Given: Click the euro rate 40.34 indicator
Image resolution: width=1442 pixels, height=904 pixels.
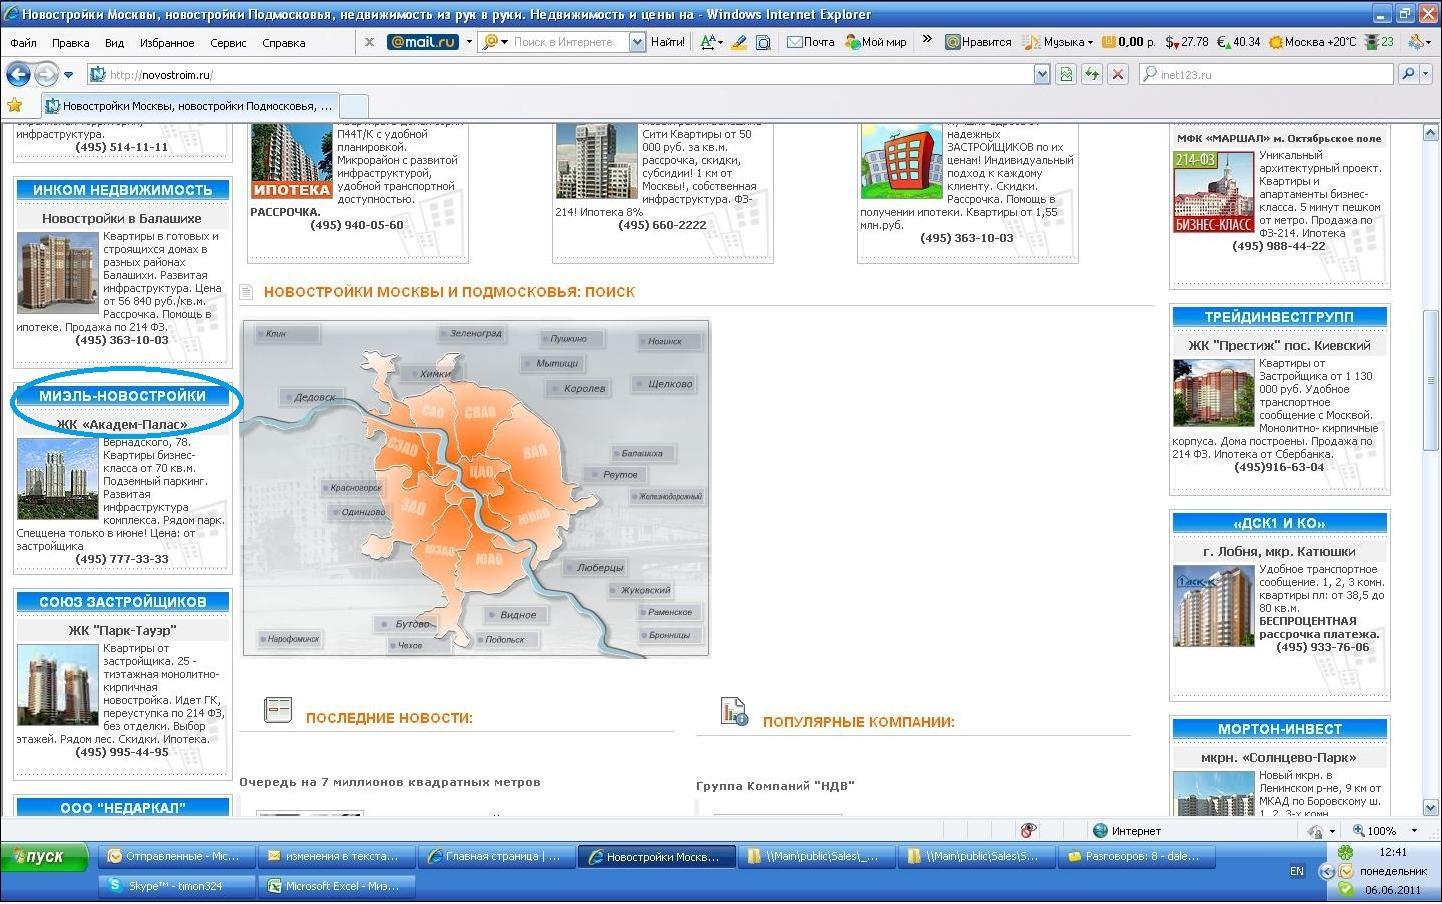Looking at the screenshot, I should point(1238,42).
